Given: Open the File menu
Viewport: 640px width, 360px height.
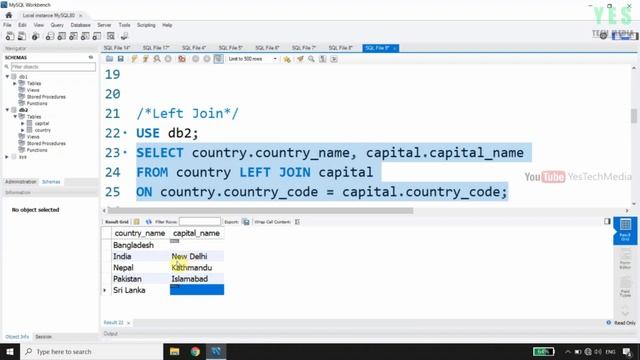Looking at the screenshot, I should tap(7, 25).
